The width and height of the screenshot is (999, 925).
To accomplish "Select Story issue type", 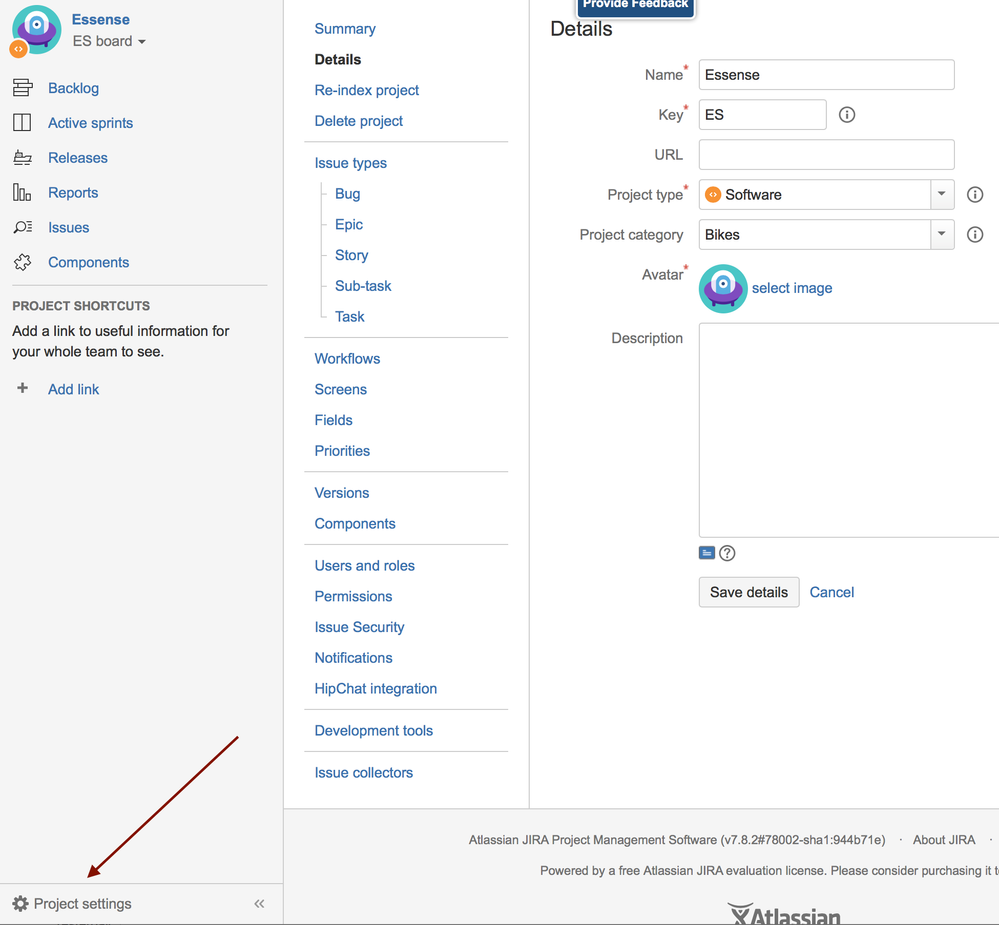I will (x=352, y=255).
